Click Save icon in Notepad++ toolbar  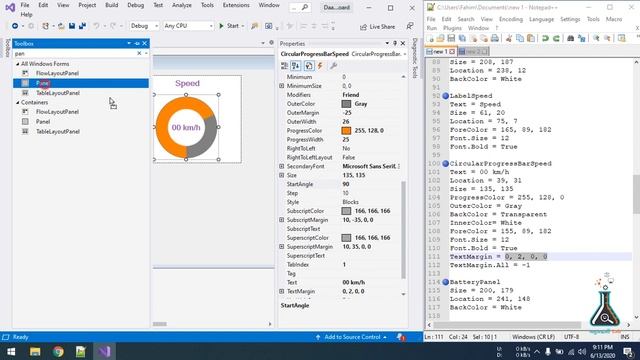[451, 38]
